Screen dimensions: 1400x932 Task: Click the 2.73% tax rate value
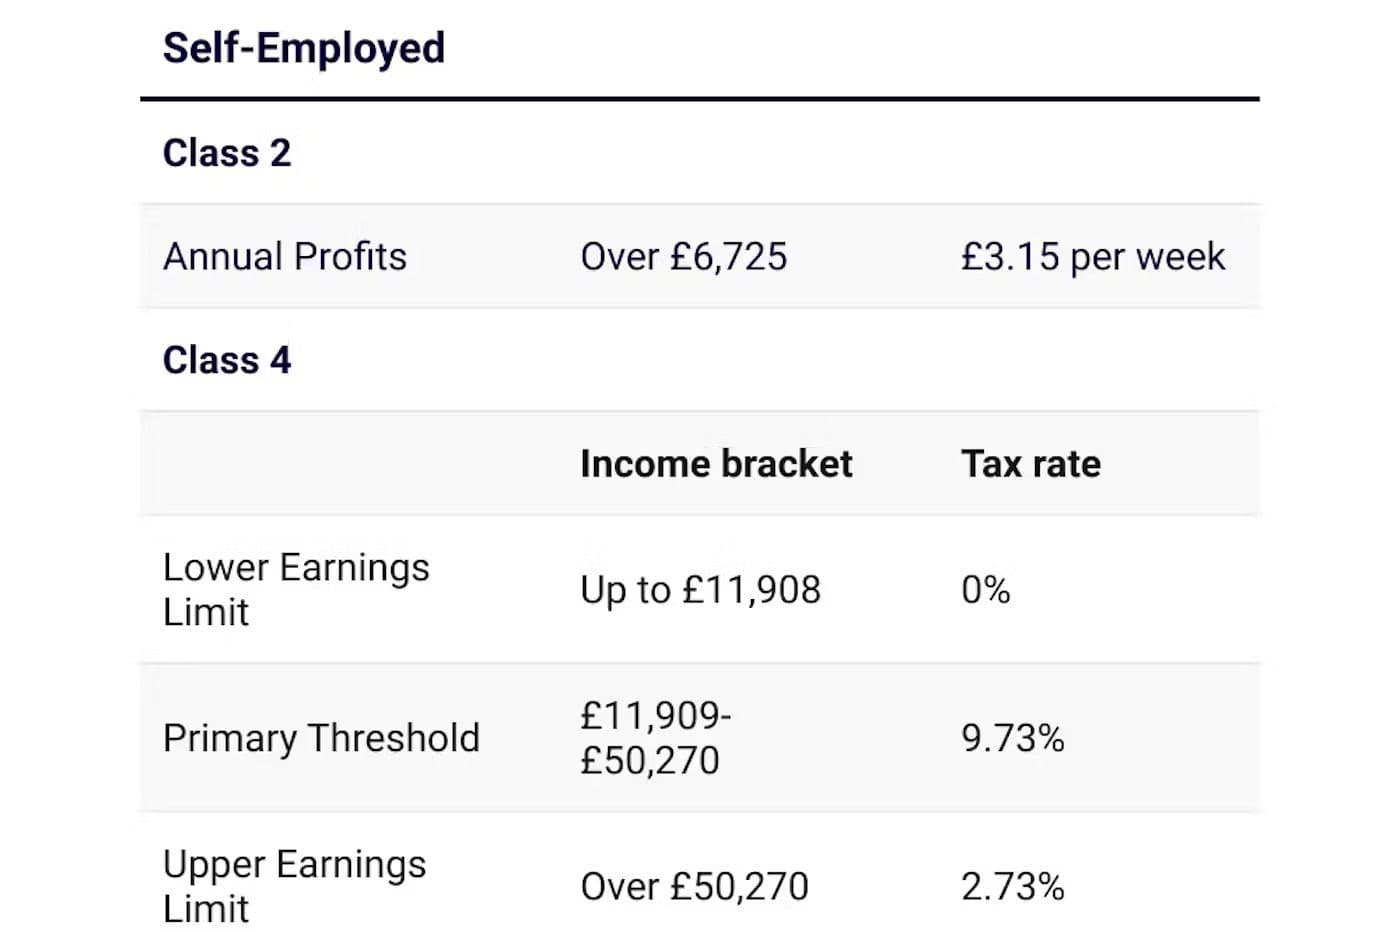click(x=1012, y=886)
